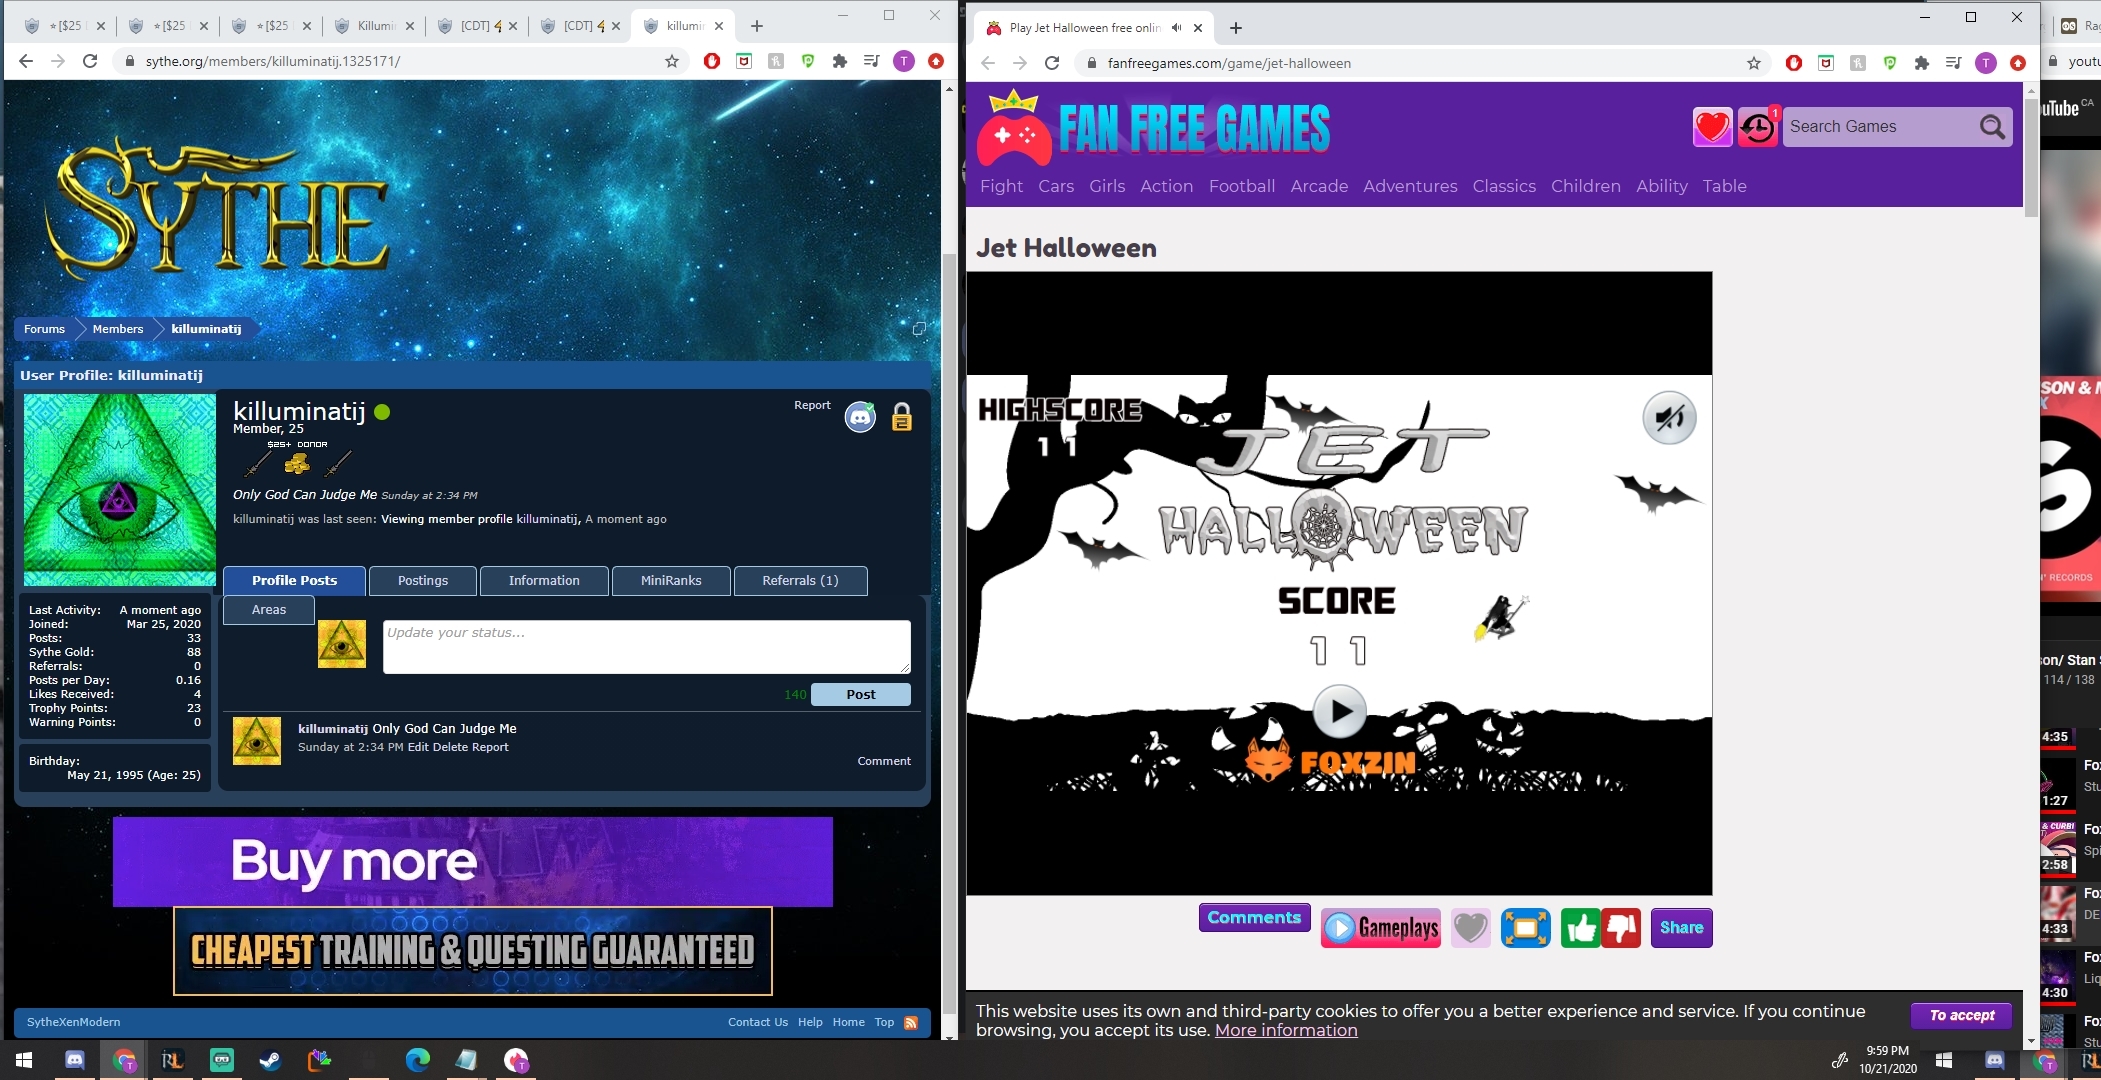The height and width of the screenshot is (1080, 2101).
Task: Click Fan Free Games controller logo
Action: 1014,128
